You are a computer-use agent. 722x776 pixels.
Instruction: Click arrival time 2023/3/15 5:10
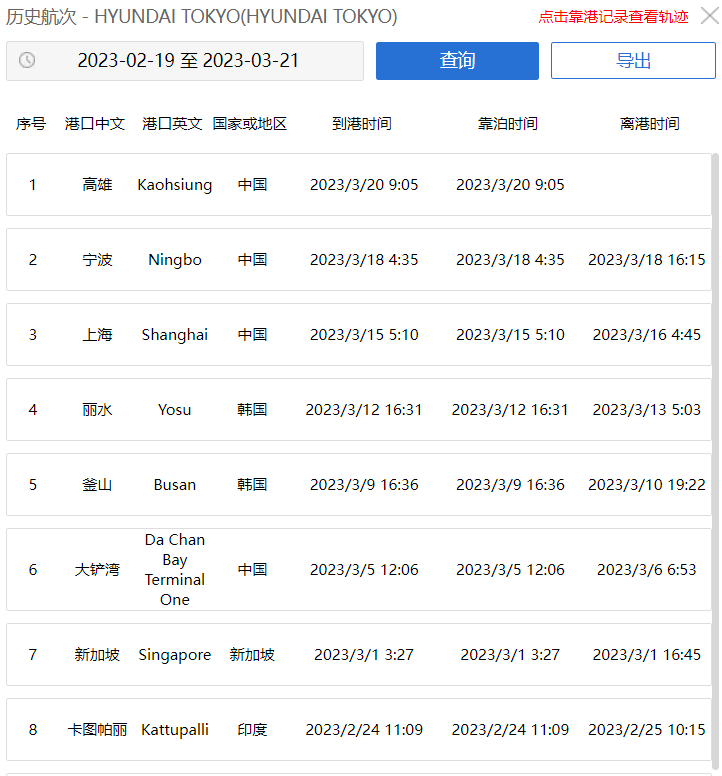364,335
